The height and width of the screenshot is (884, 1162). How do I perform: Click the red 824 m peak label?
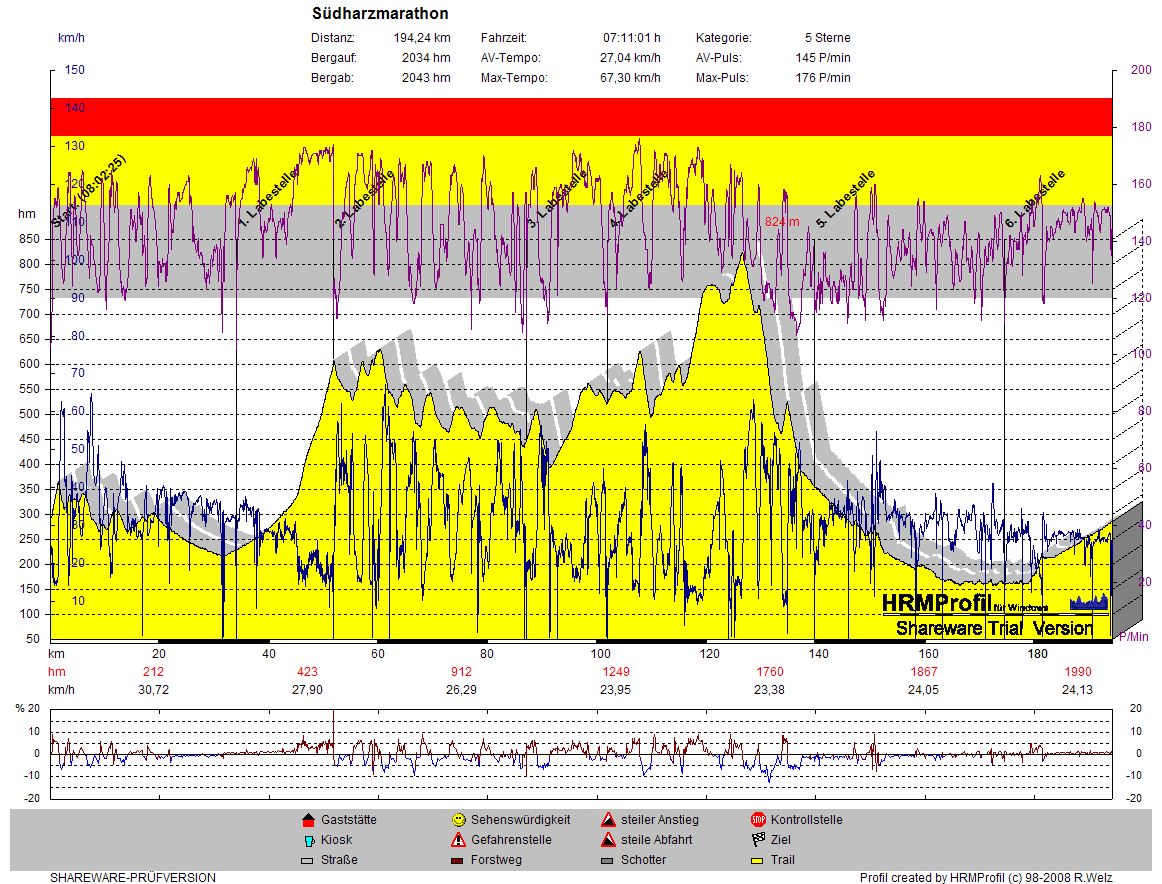(782, 221)
